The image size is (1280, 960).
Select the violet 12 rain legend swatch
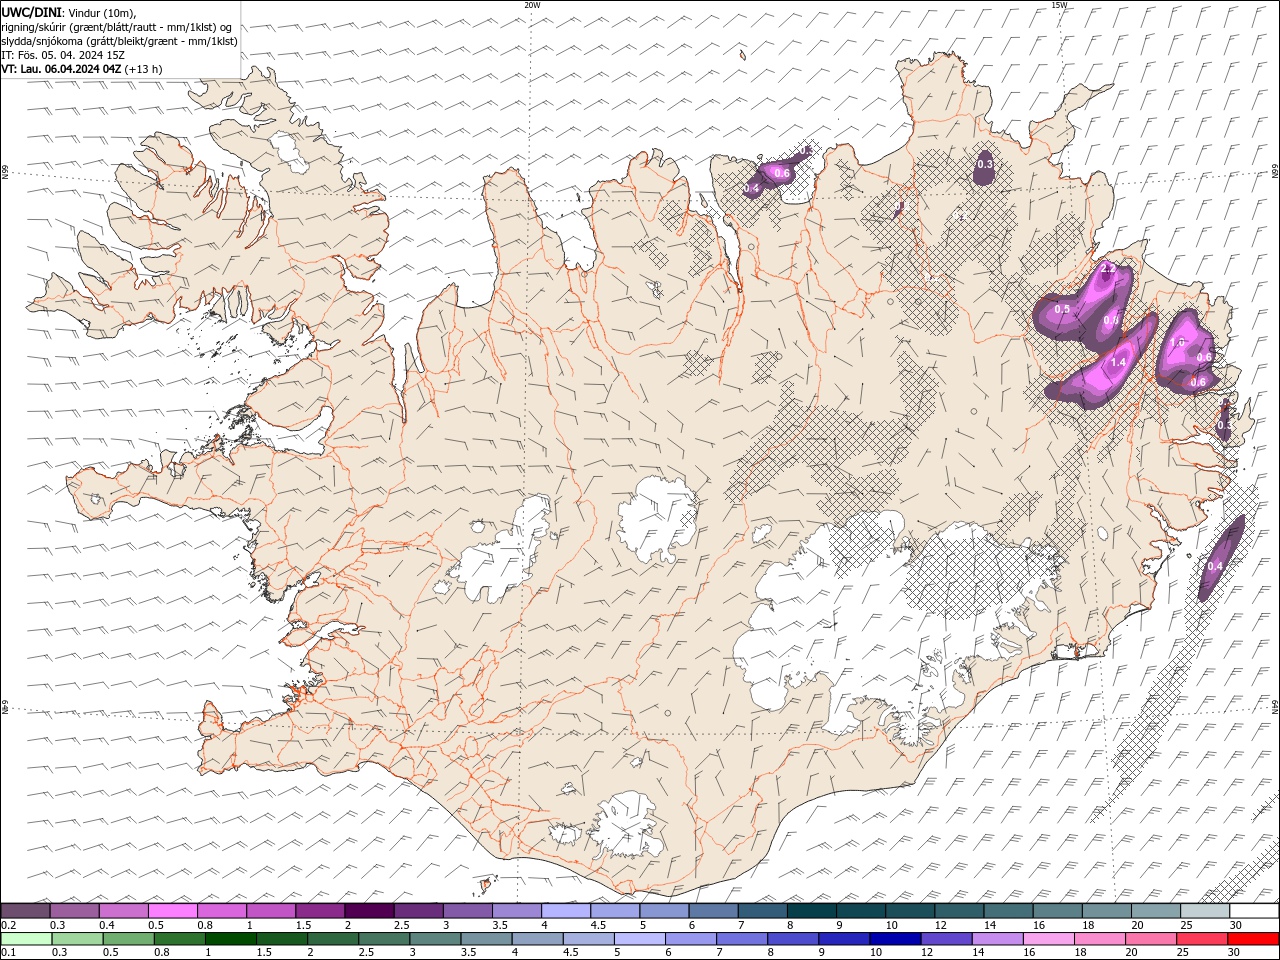[x=945, y=939]
